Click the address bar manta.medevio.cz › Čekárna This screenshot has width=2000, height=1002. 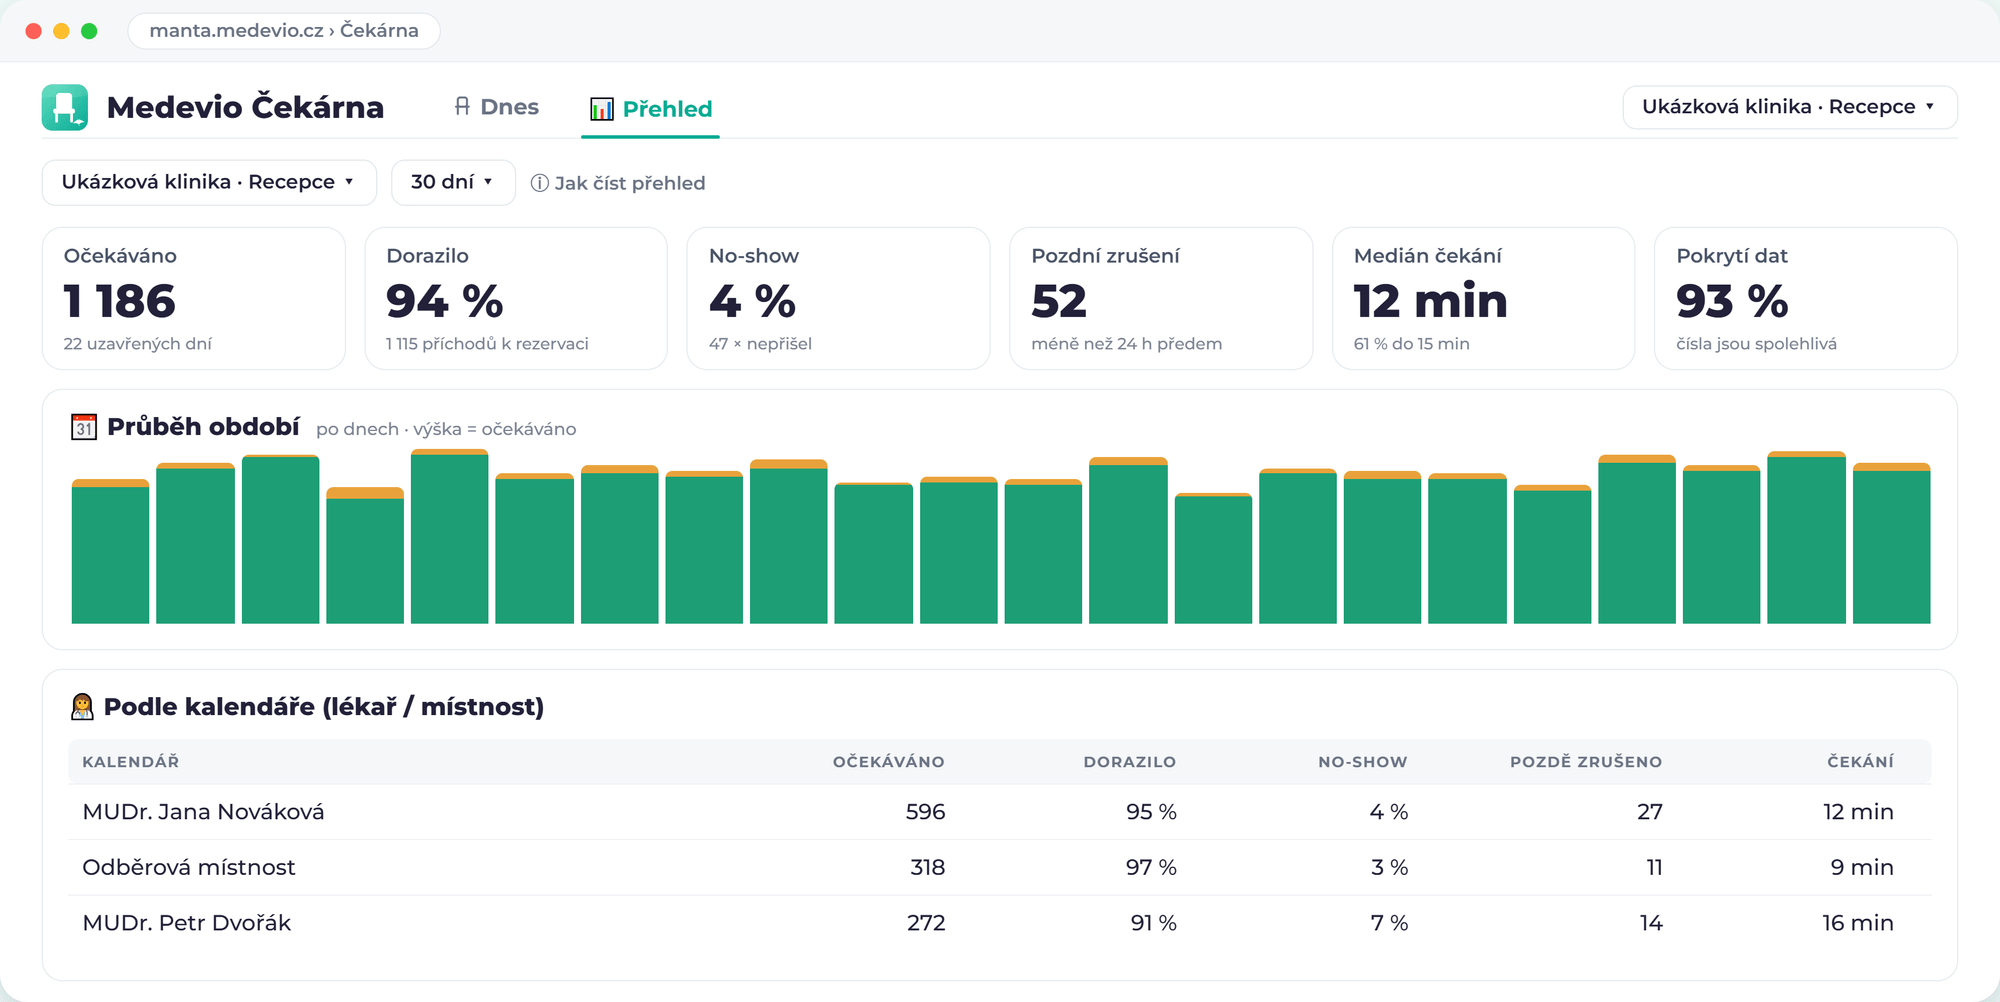tap(284, 30)
